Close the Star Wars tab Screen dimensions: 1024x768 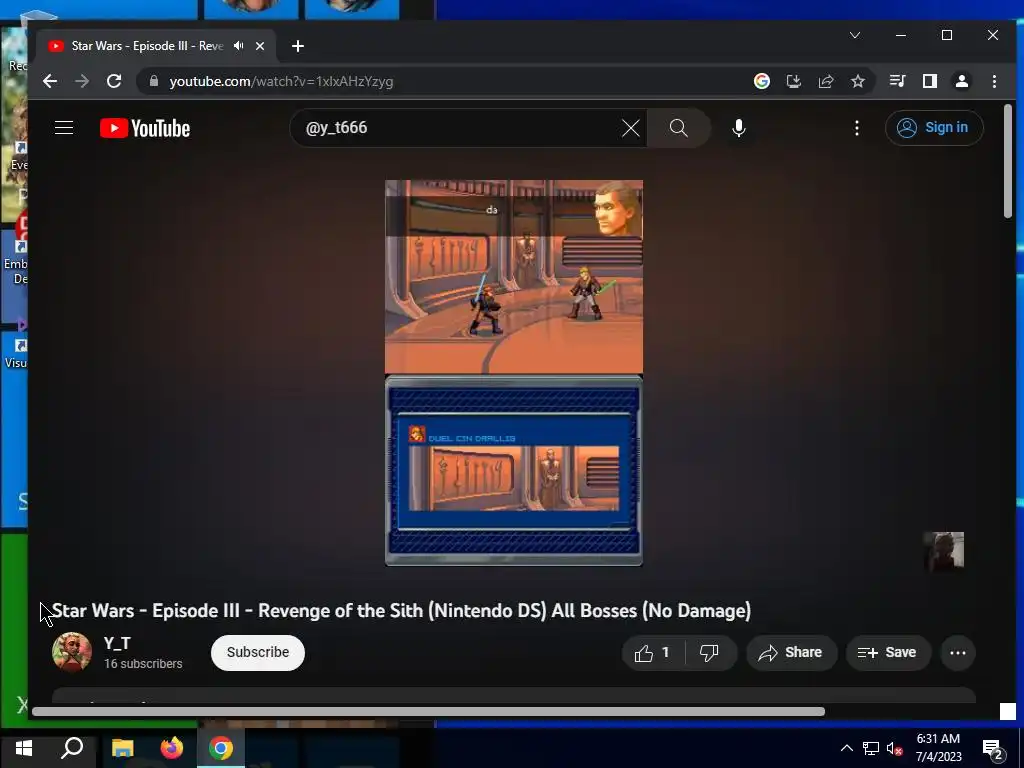click(x=260, y=46)
